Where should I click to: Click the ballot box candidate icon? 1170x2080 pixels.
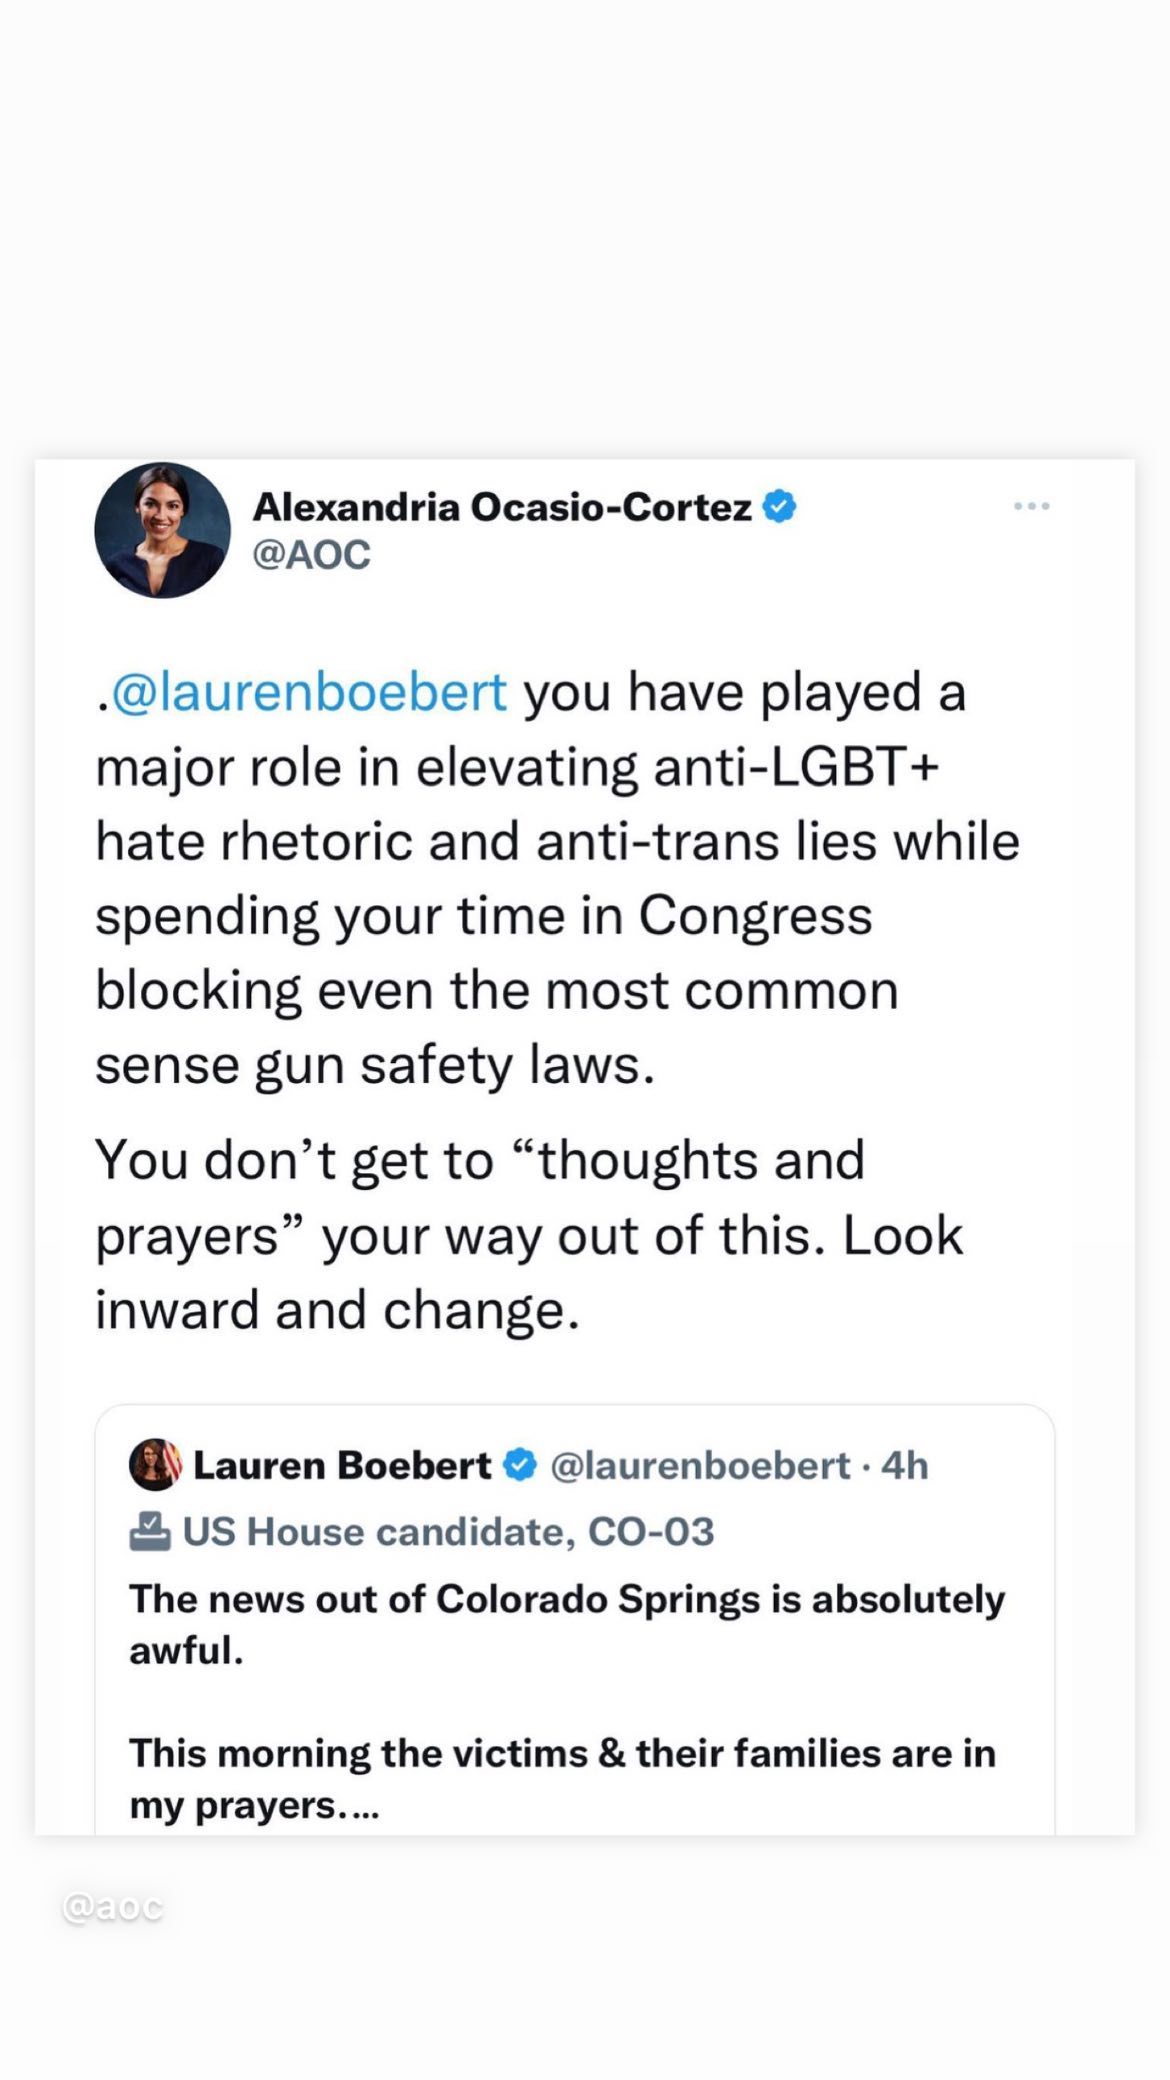tap(150, 1532)
